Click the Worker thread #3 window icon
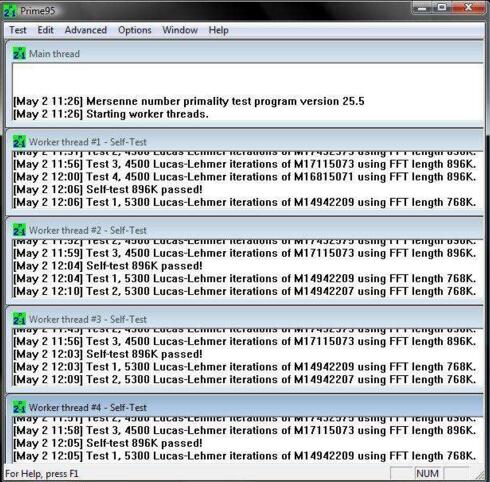 point(19,319)
